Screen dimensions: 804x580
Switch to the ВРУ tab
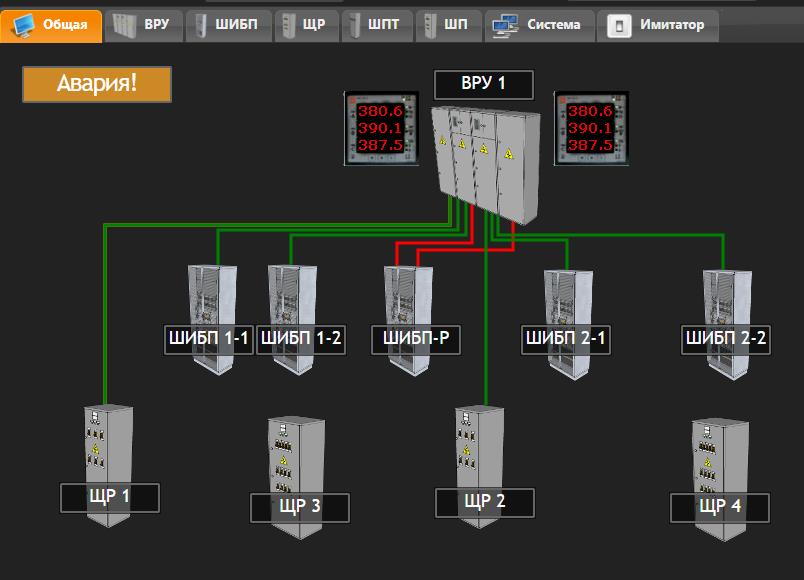click(144, 25)
